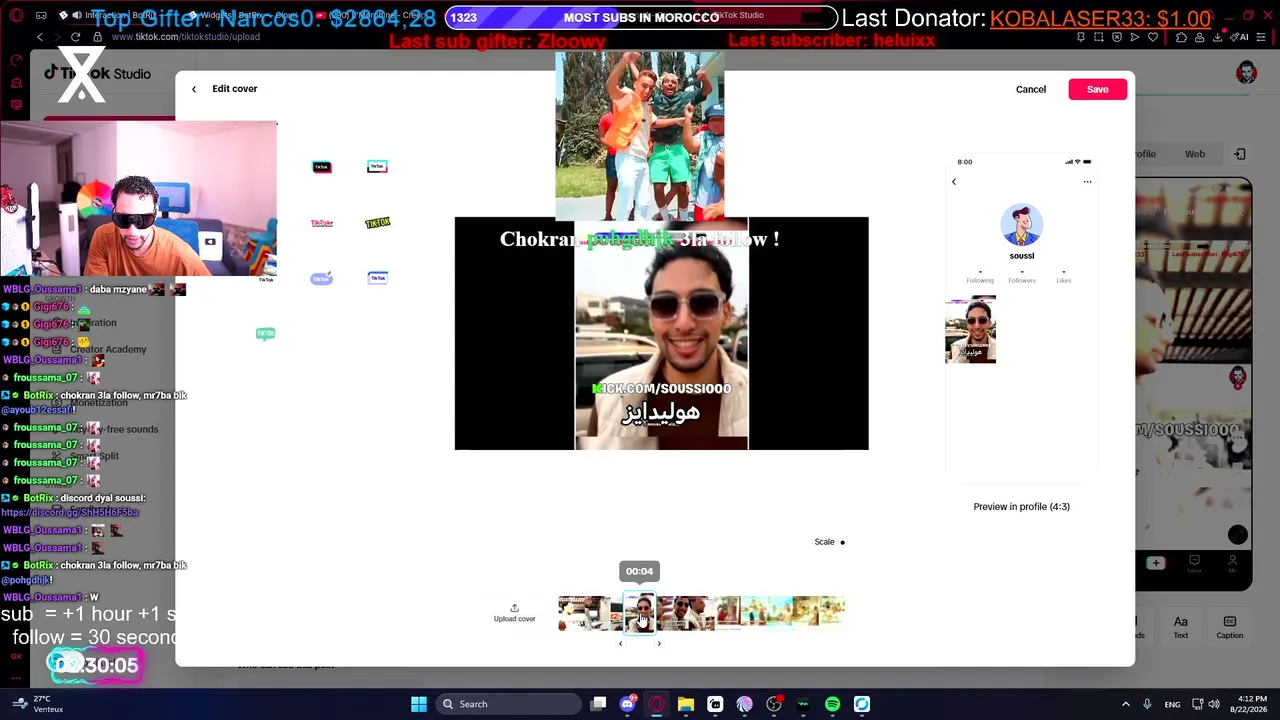Click the cover preview image in the editor
The image size is (1280, 720).
coord(661,334)
